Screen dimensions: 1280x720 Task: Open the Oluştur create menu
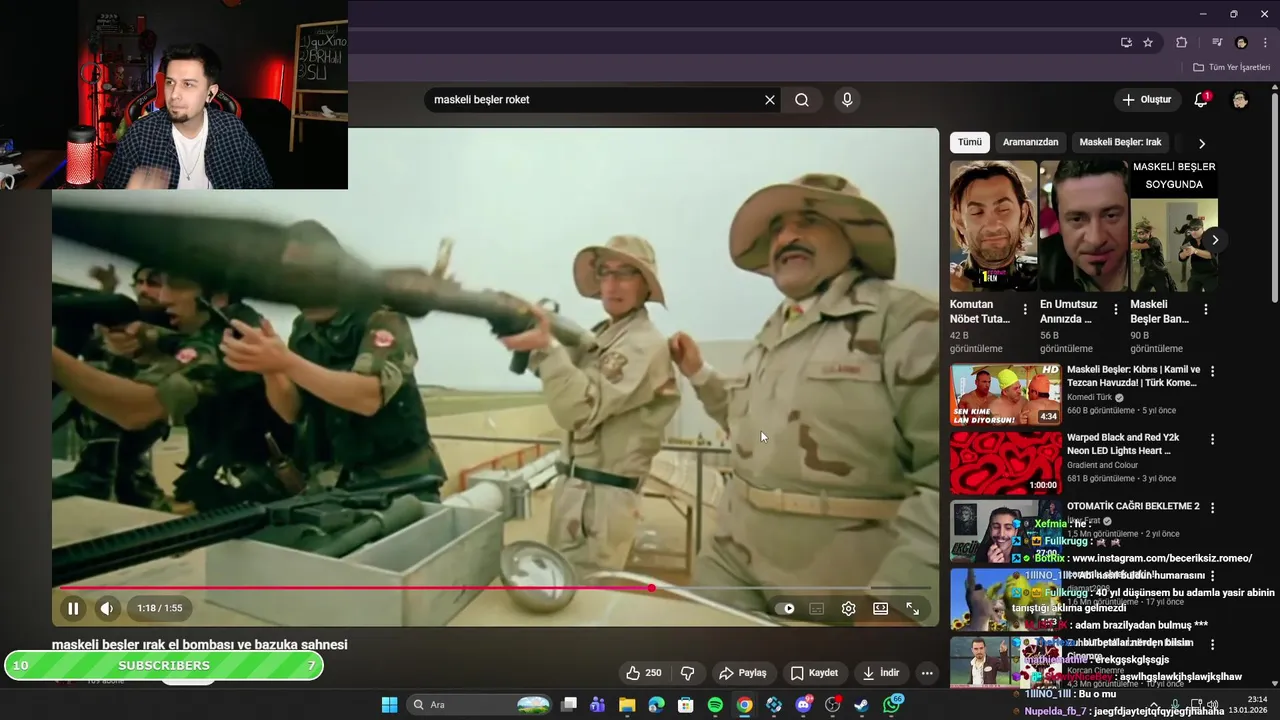click(x=1146, y=100)
